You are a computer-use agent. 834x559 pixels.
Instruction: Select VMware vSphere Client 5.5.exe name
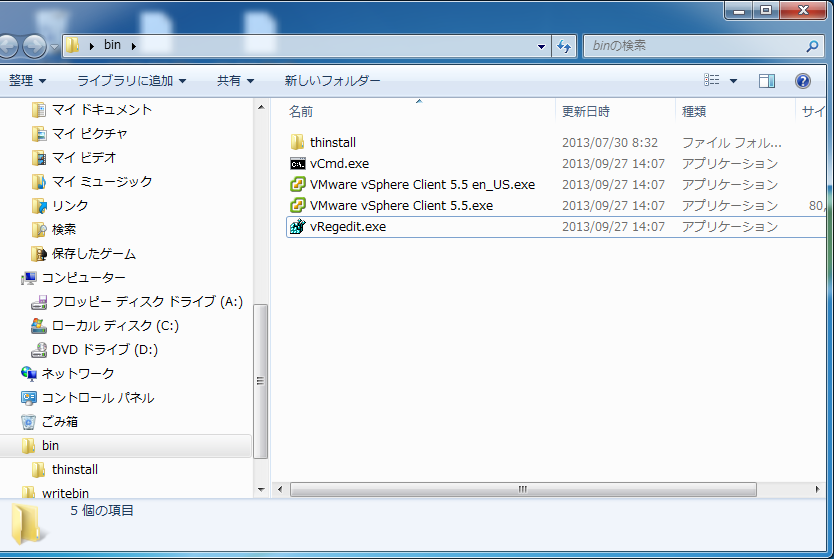pos(402,205)
